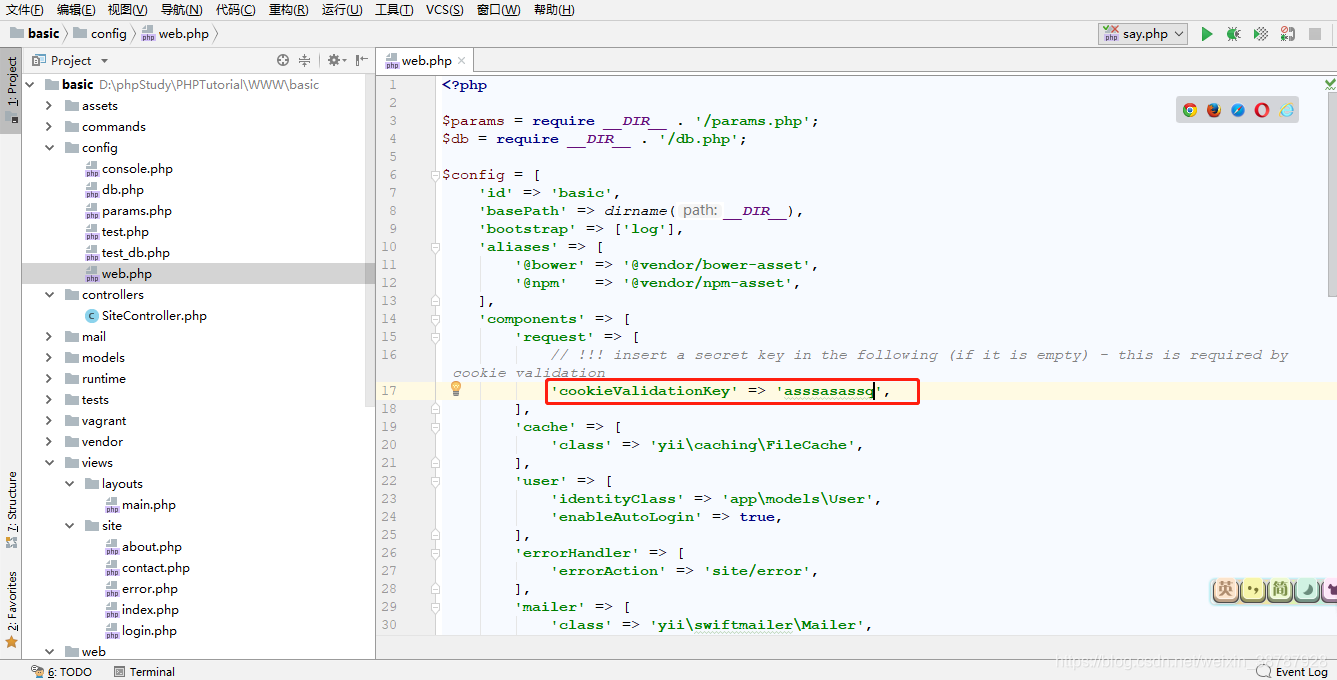Toggle the 1: Project side tab
The width and height of the screenshot is (1337, 680).
11,88
